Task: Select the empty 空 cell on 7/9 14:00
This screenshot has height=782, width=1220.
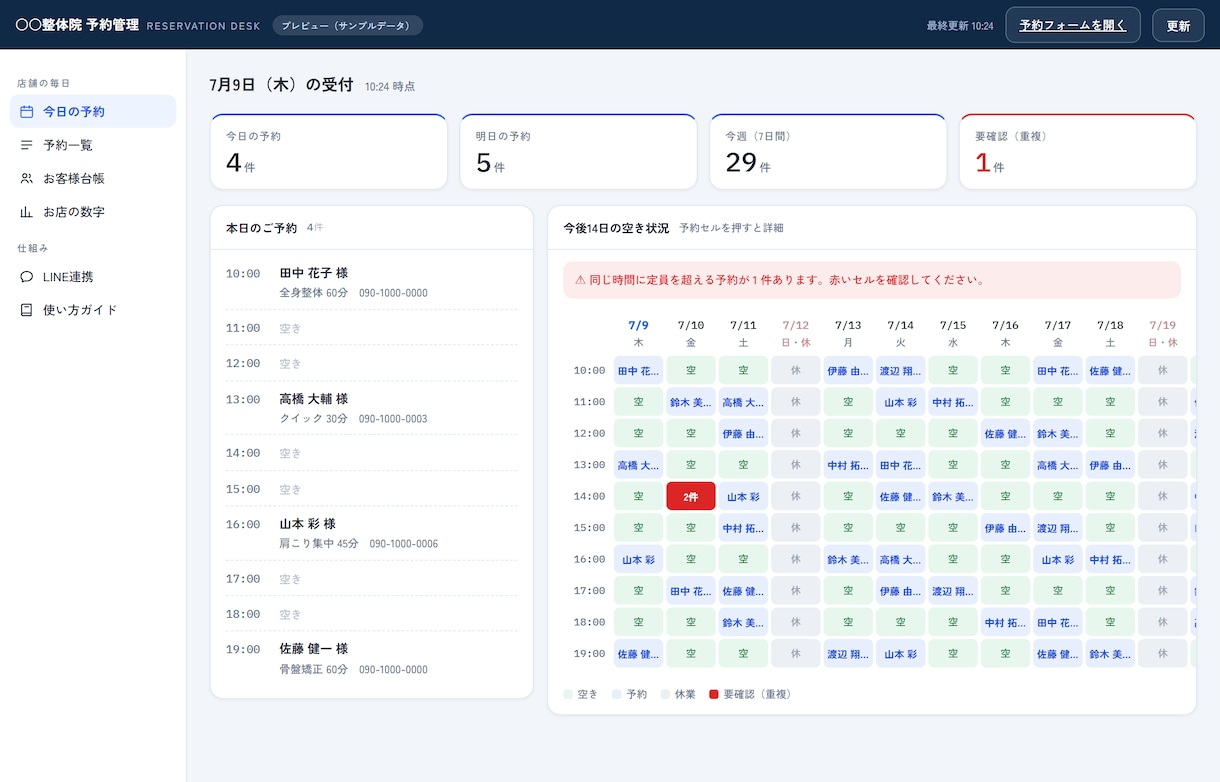Action: tap(639, 496)
